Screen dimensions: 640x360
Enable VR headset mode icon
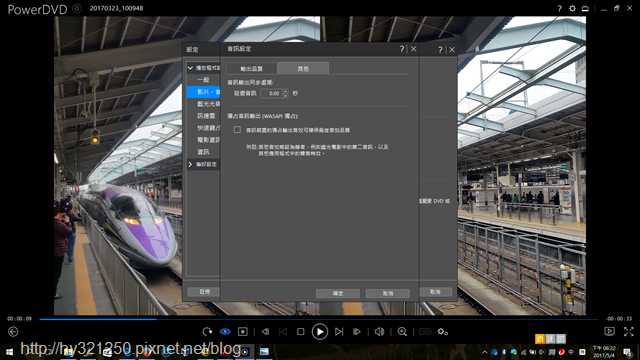[425, 331]
